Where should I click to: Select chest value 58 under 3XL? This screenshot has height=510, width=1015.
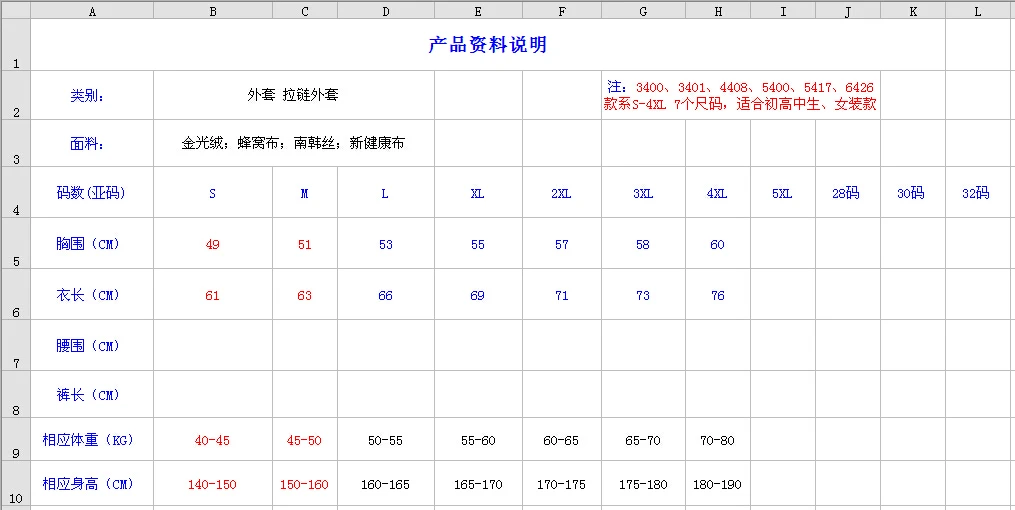coord(643,243)
